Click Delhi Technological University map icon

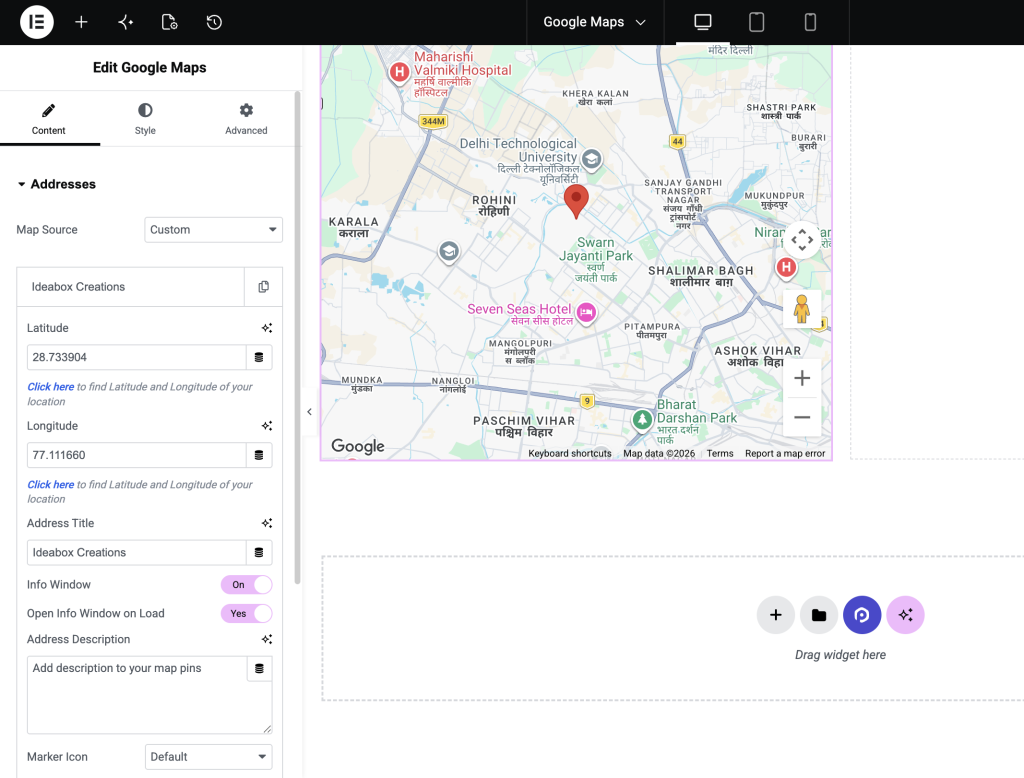point(592,159)
